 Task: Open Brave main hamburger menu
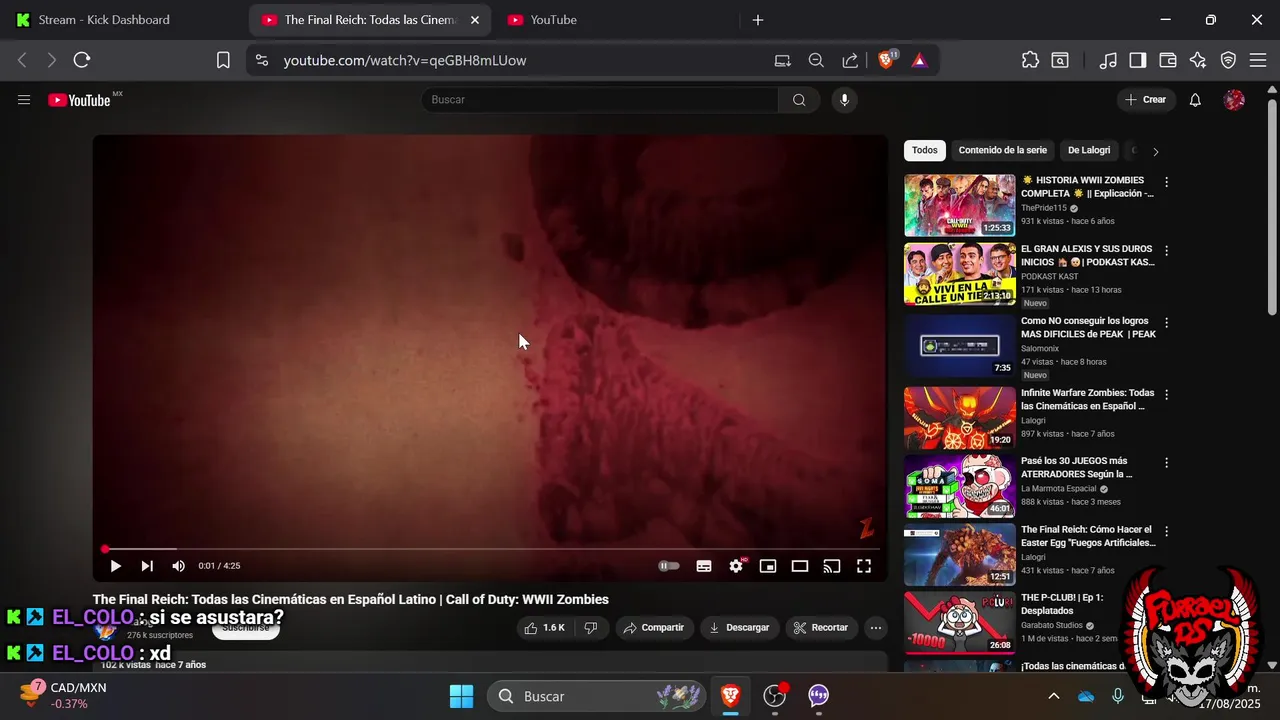[x=1259, y=60]
